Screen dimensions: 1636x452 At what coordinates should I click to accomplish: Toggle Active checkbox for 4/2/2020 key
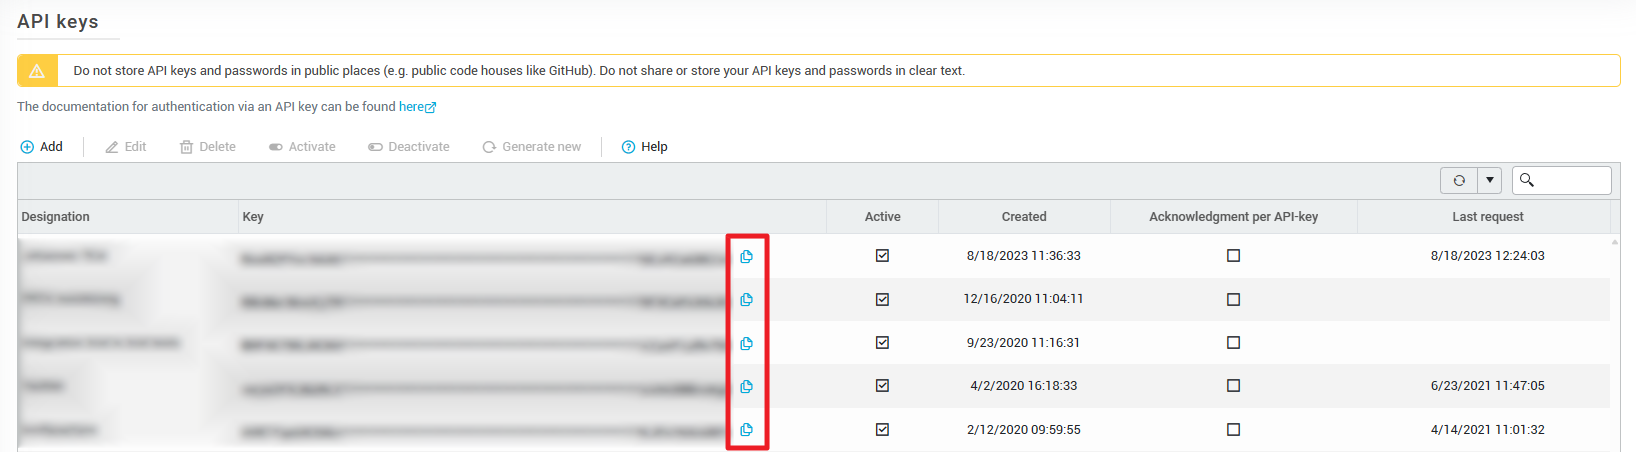click(x=882, y=386)
